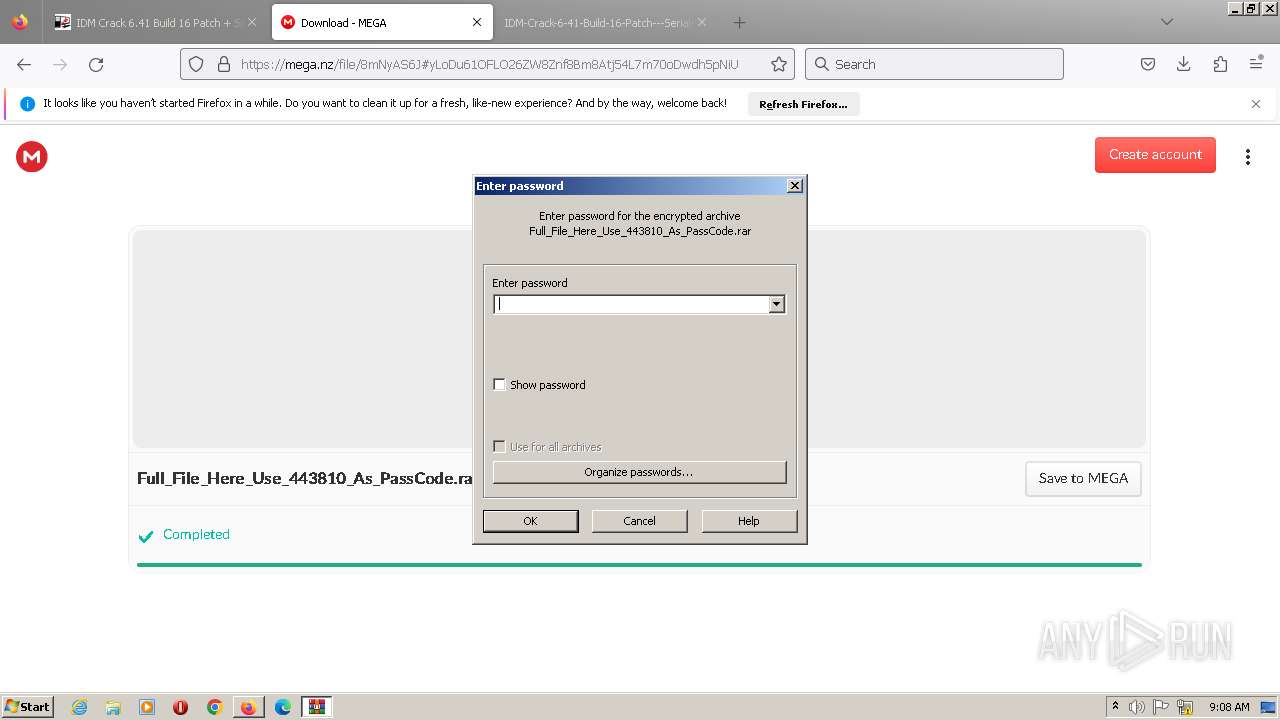Open Opera browser from taskbar
Screen dimensions: 1280x720
(x=181, y=707)
